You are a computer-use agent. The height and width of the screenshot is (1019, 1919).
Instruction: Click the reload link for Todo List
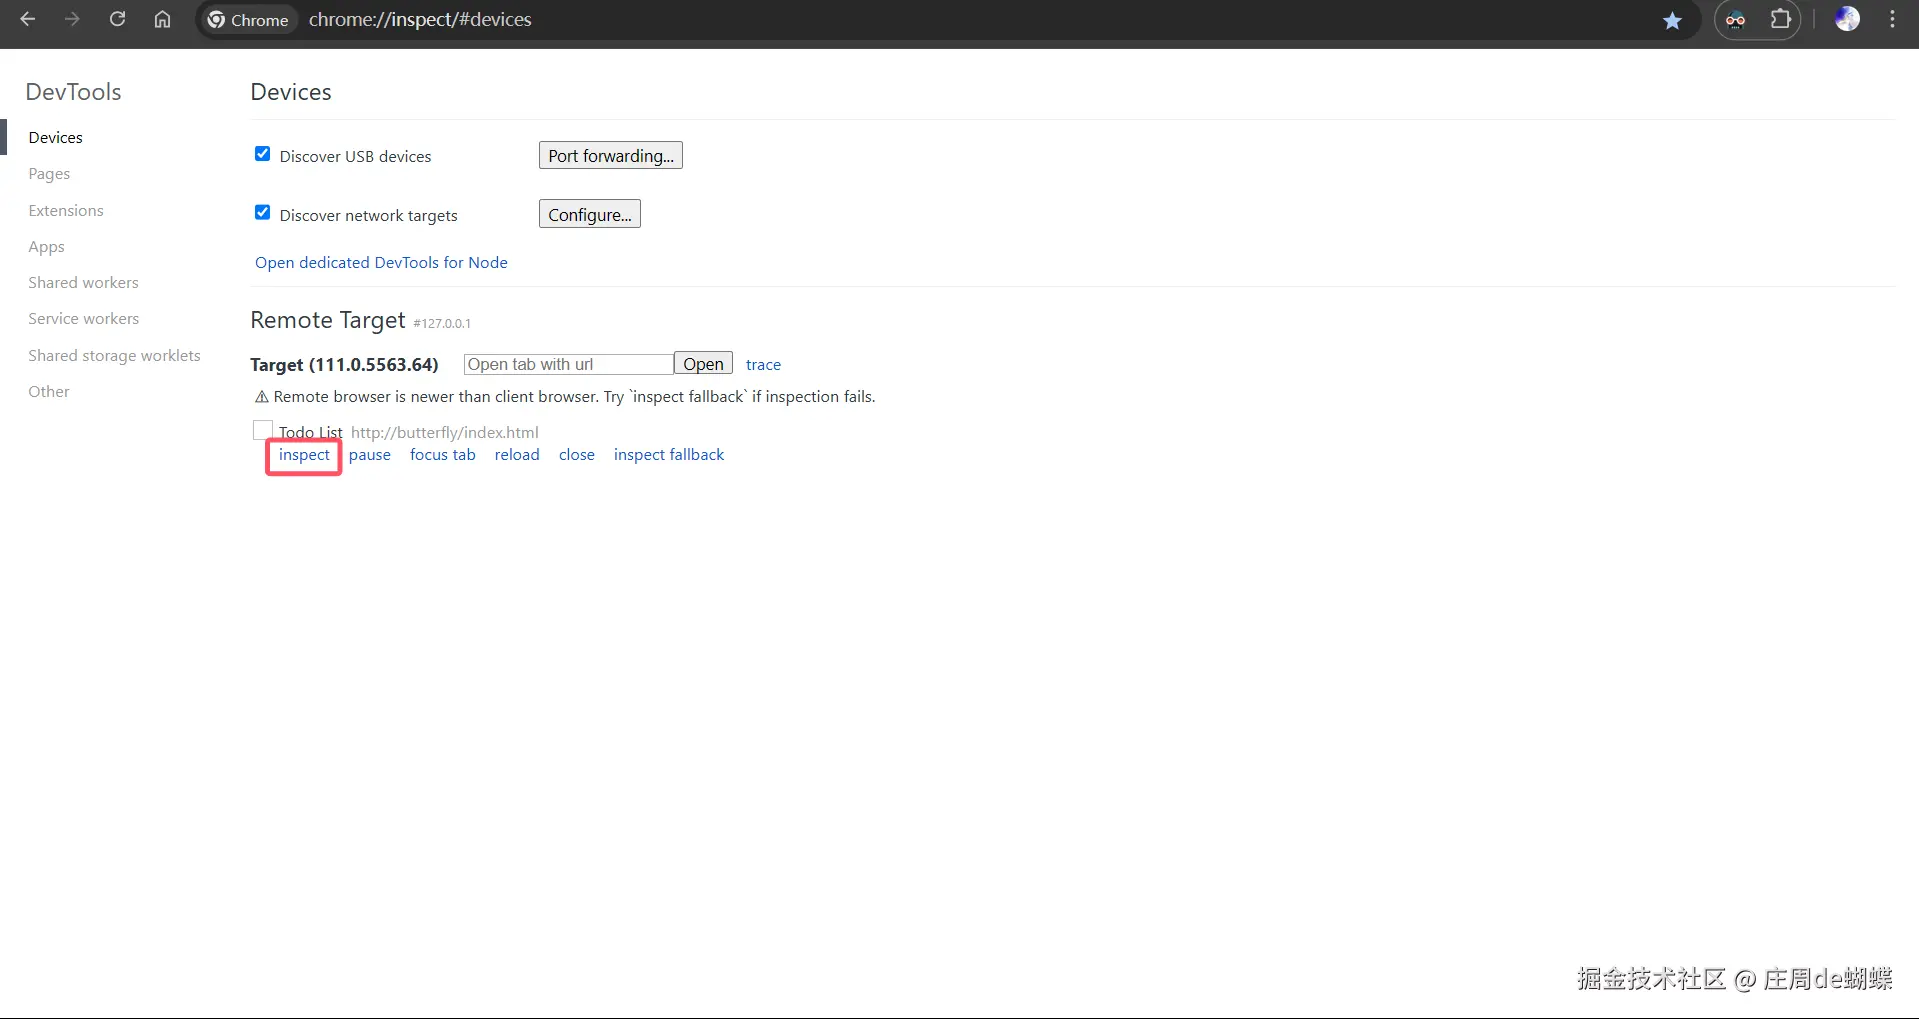pyautogui.click(x=517, y=455)
